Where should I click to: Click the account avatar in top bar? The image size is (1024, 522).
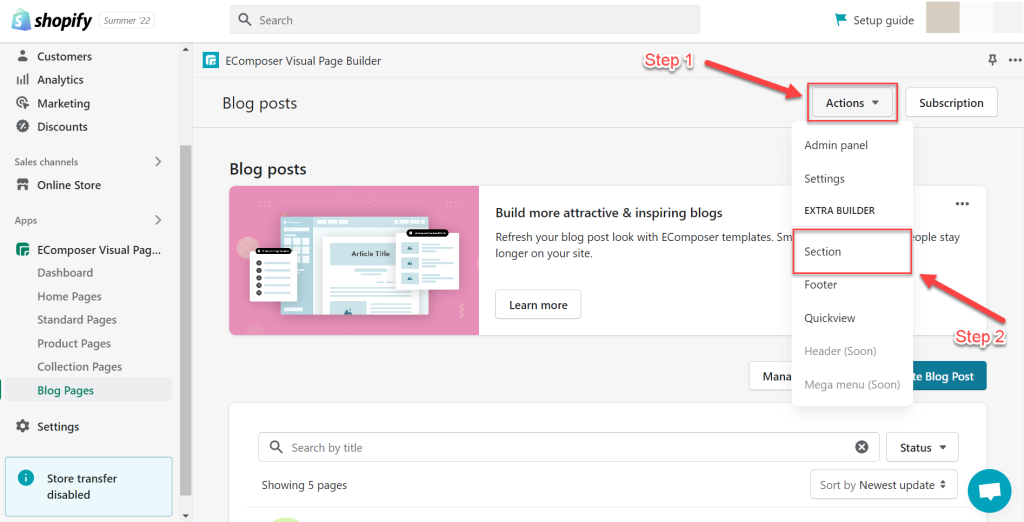942,17
